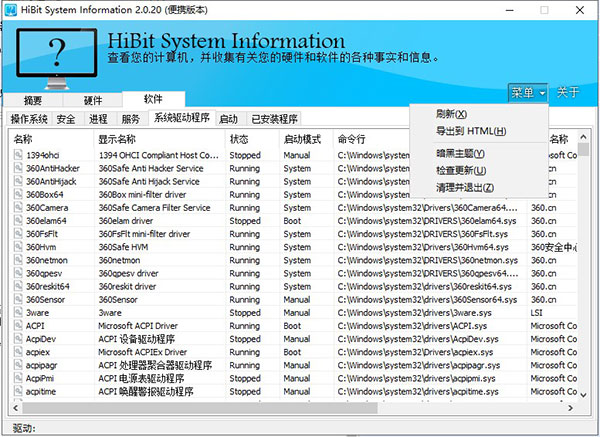Switch to the 摘要 tab
Image resolution: width=600 pixels, height=437 pixels.
tap(33, 101)
